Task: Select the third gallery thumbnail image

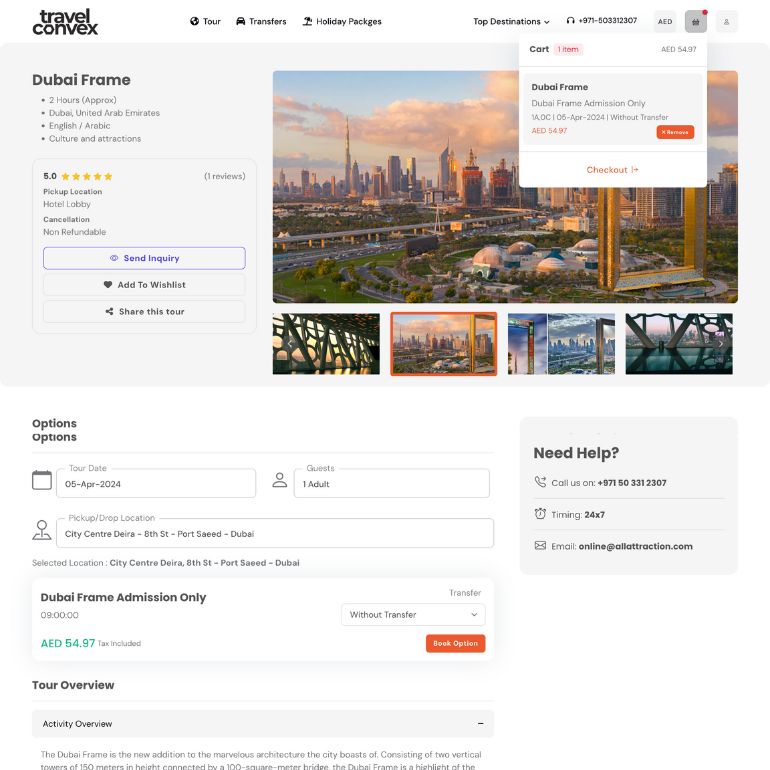Action: [x=561, y=344]
